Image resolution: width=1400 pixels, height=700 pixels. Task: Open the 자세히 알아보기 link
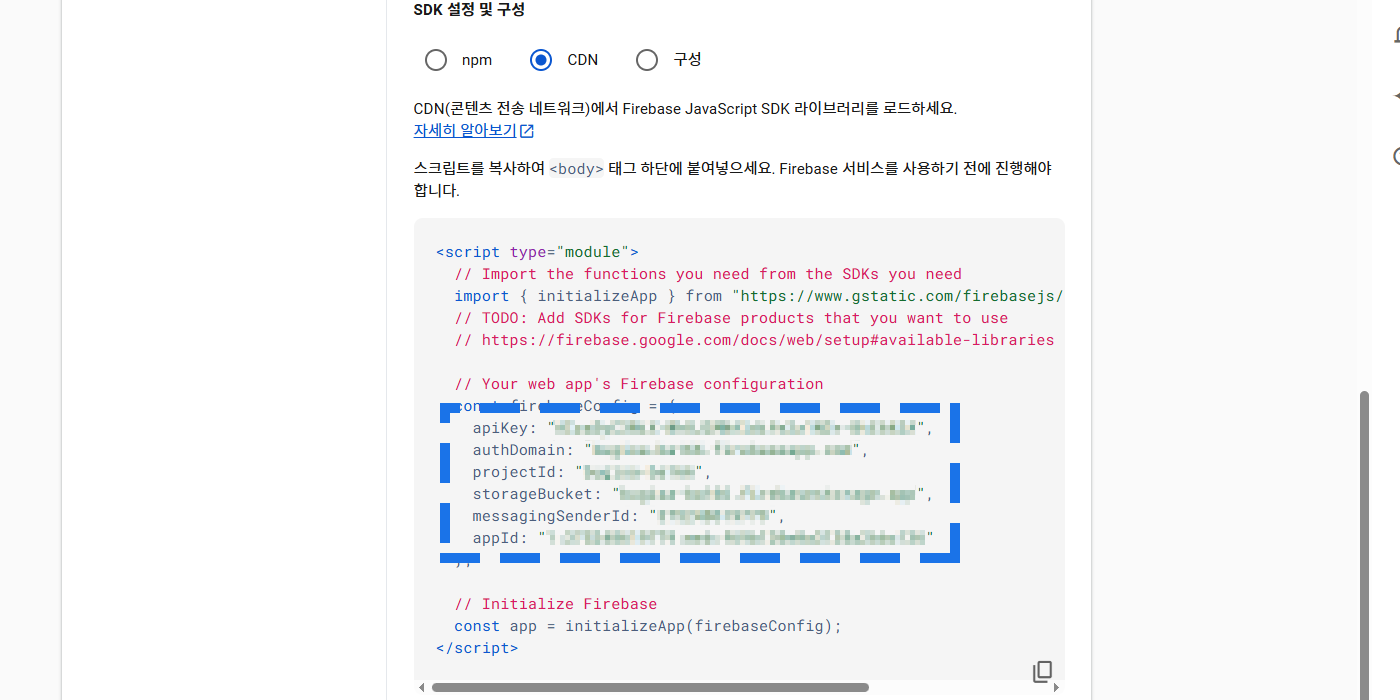click(x=465, y=131)
